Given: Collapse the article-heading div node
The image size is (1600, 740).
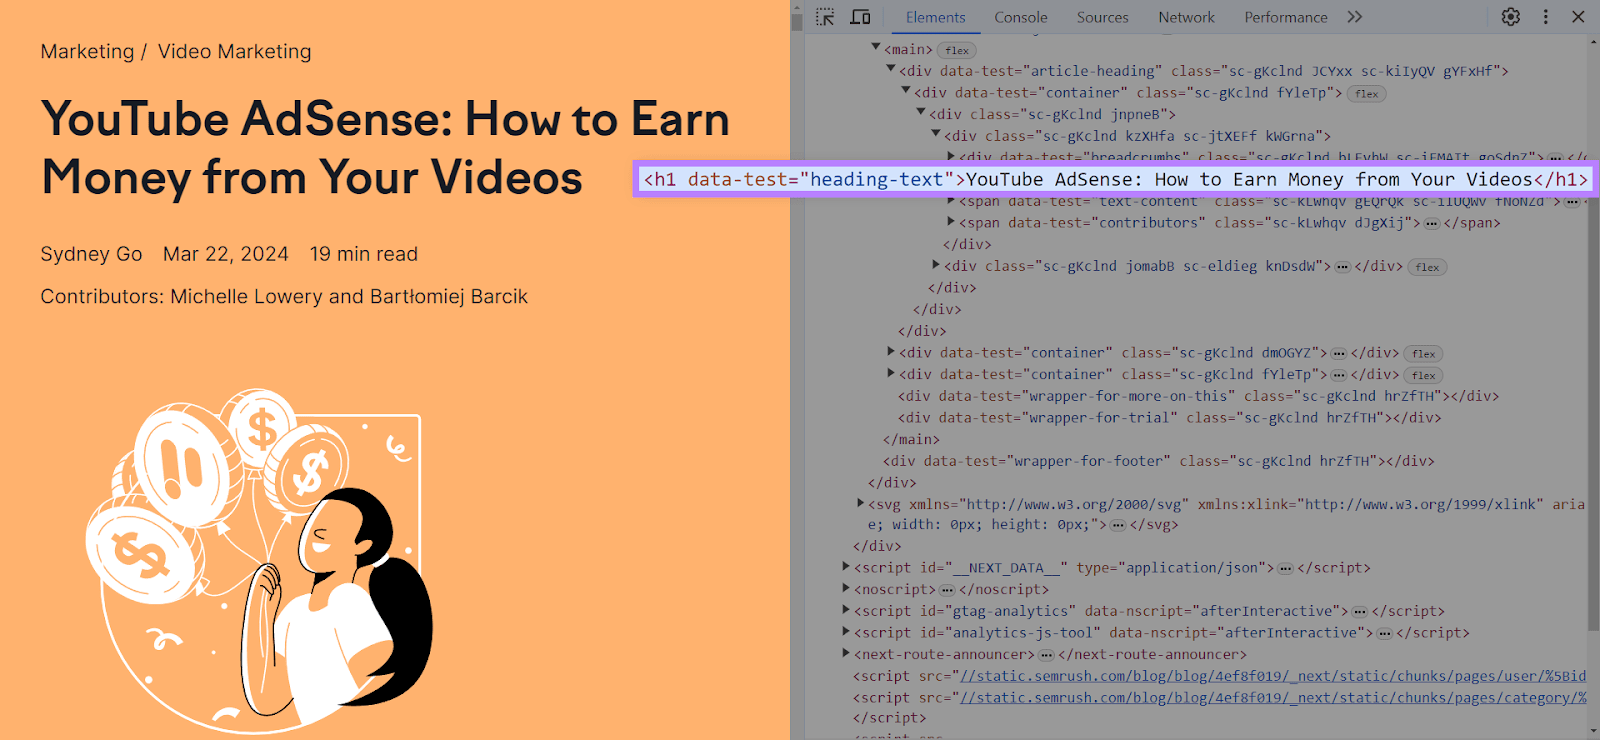Looking at the screenshot, I should point(891,69).
